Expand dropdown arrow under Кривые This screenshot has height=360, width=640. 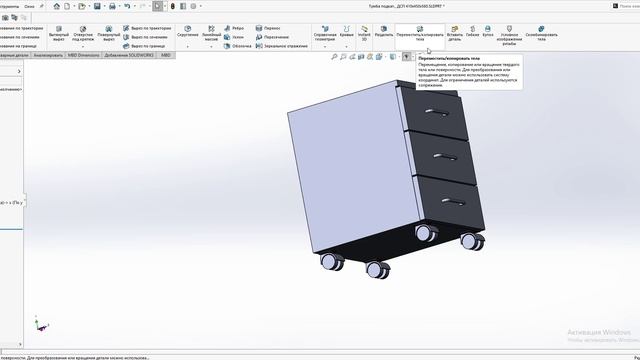tap(347, 47)
